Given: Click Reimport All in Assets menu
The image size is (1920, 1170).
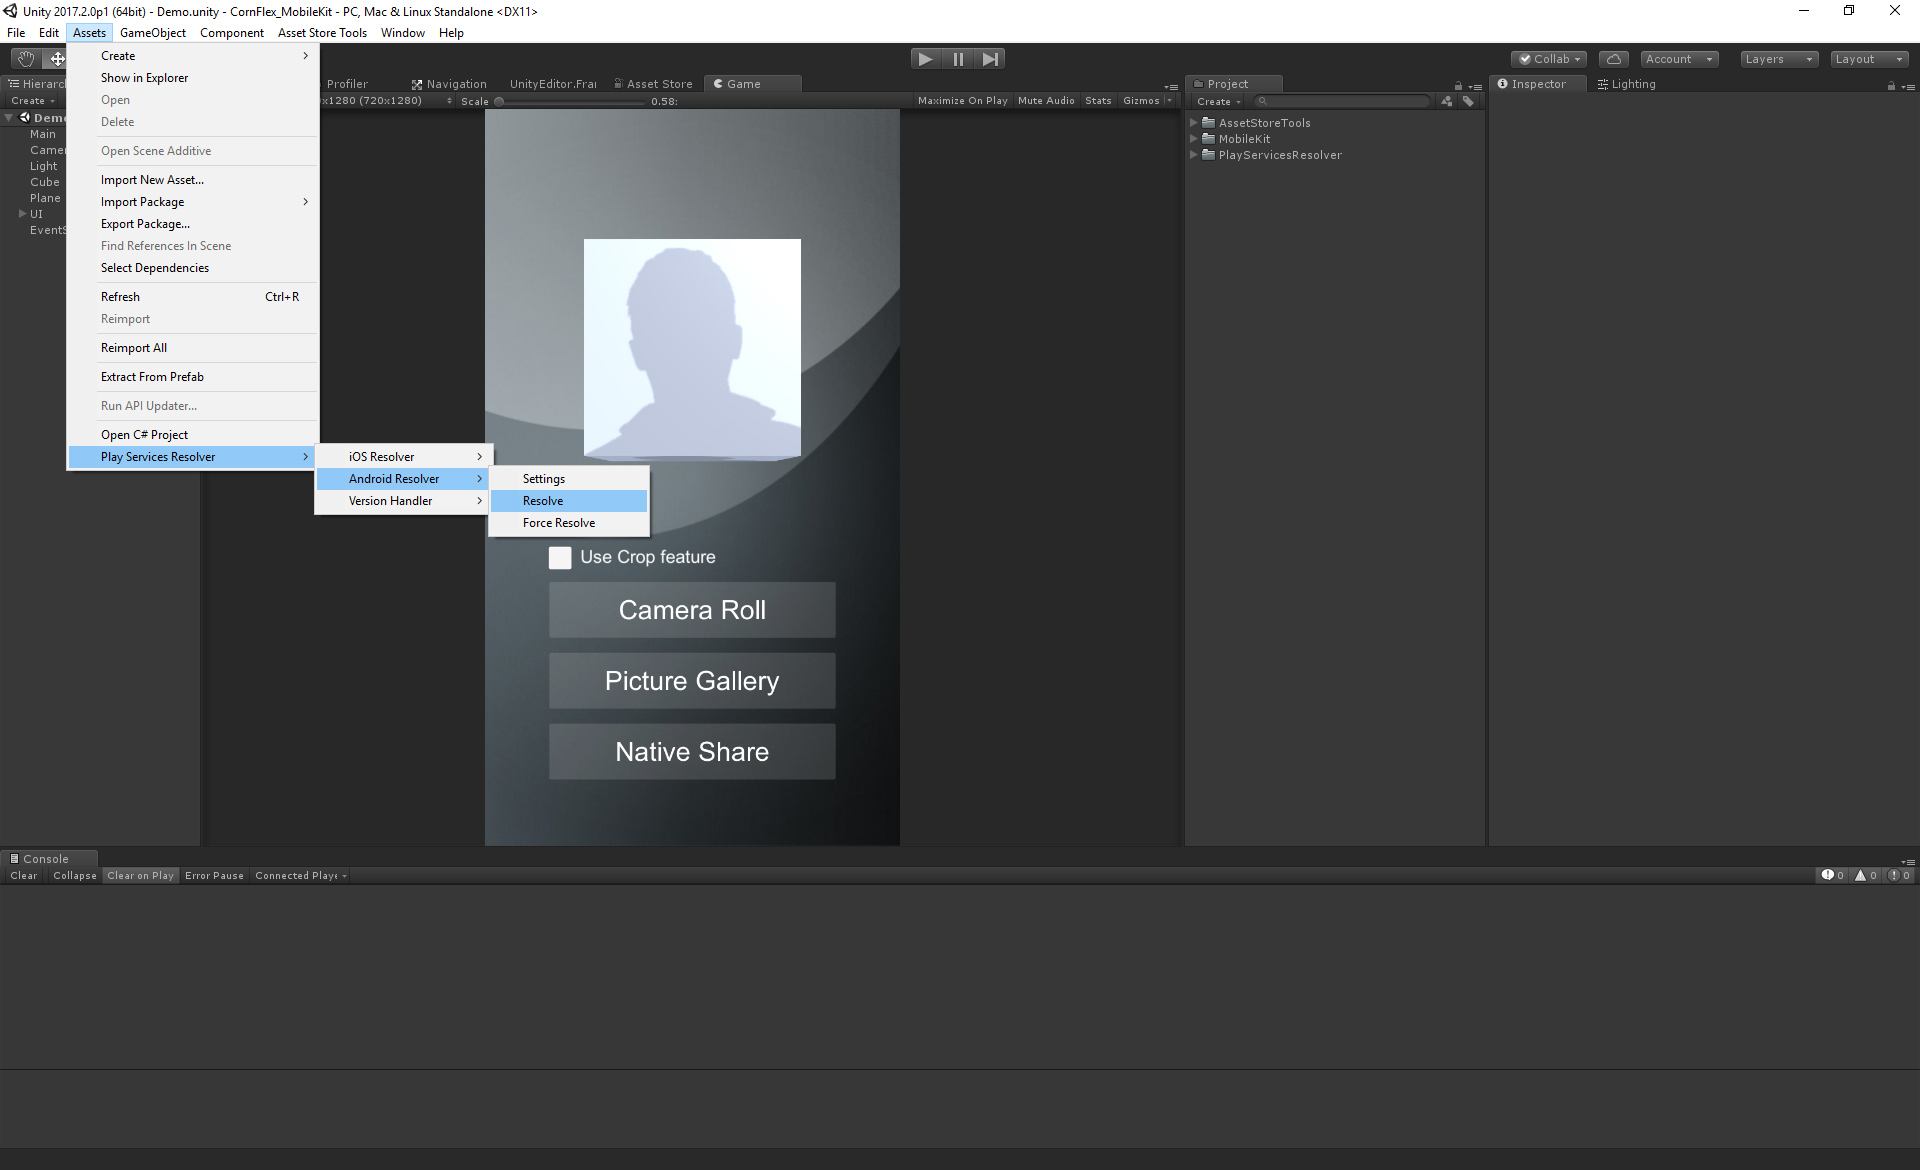Looking at the screenshot, I should coord(193,348).
